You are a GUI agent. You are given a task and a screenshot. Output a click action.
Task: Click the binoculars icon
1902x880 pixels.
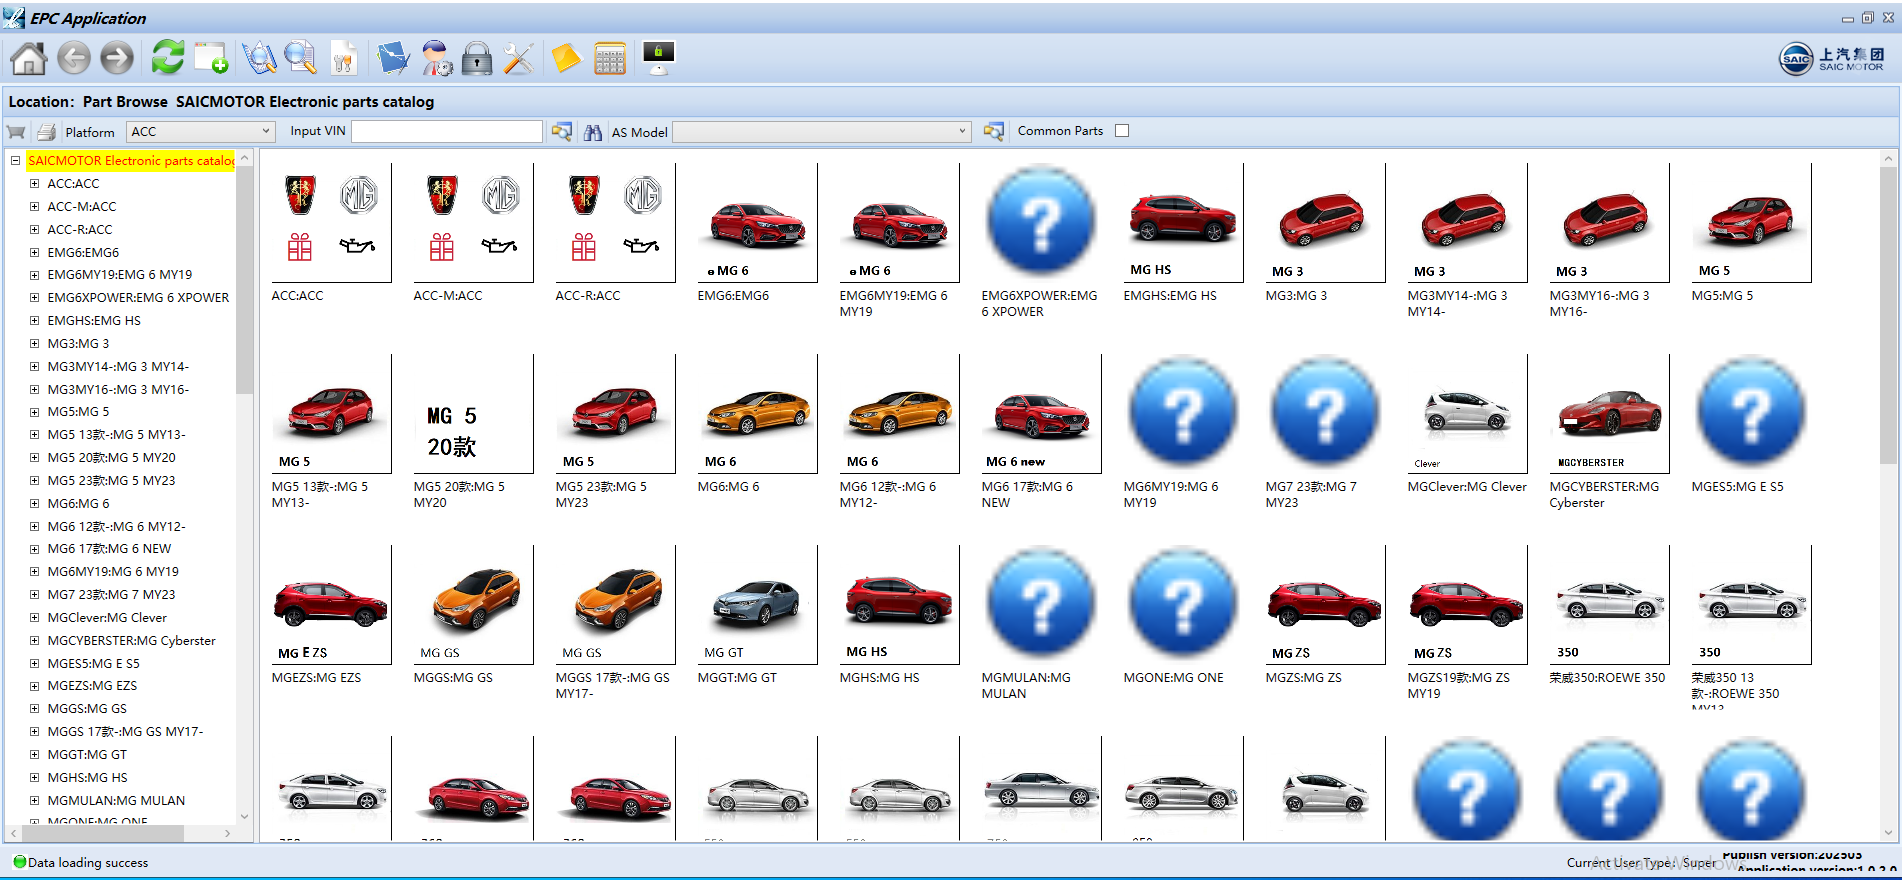(593, 132)
